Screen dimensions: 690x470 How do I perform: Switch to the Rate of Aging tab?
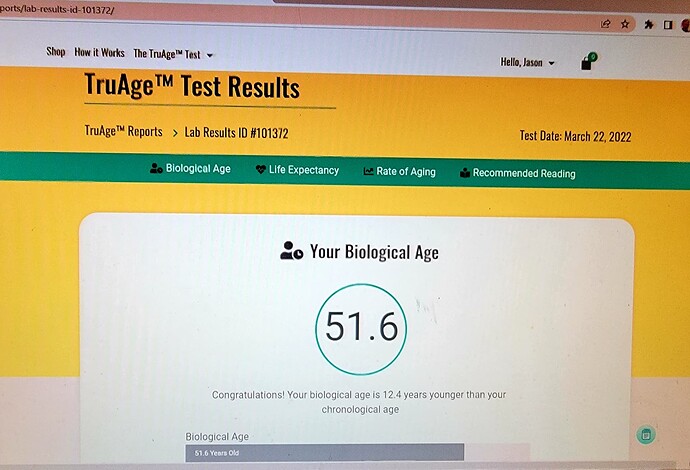pos(400,171)
